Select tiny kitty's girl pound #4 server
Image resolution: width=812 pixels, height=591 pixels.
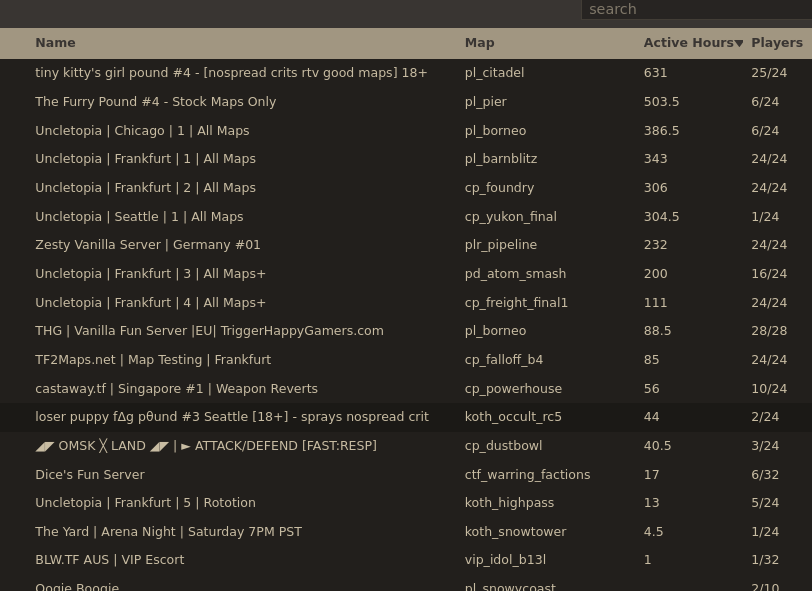(x=406, y=73)
